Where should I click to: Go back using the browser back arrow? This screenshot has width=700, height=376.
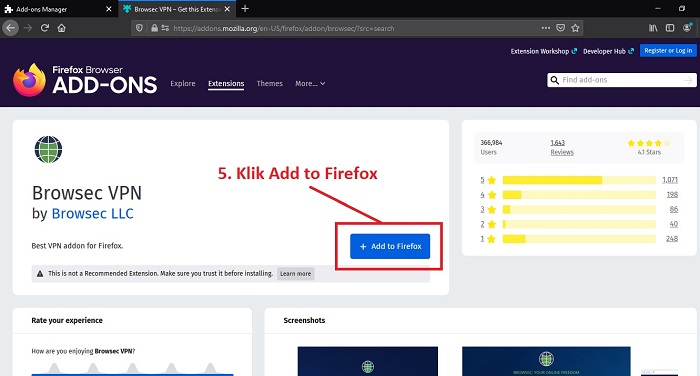pyautogui.click(x=10, y=28)
